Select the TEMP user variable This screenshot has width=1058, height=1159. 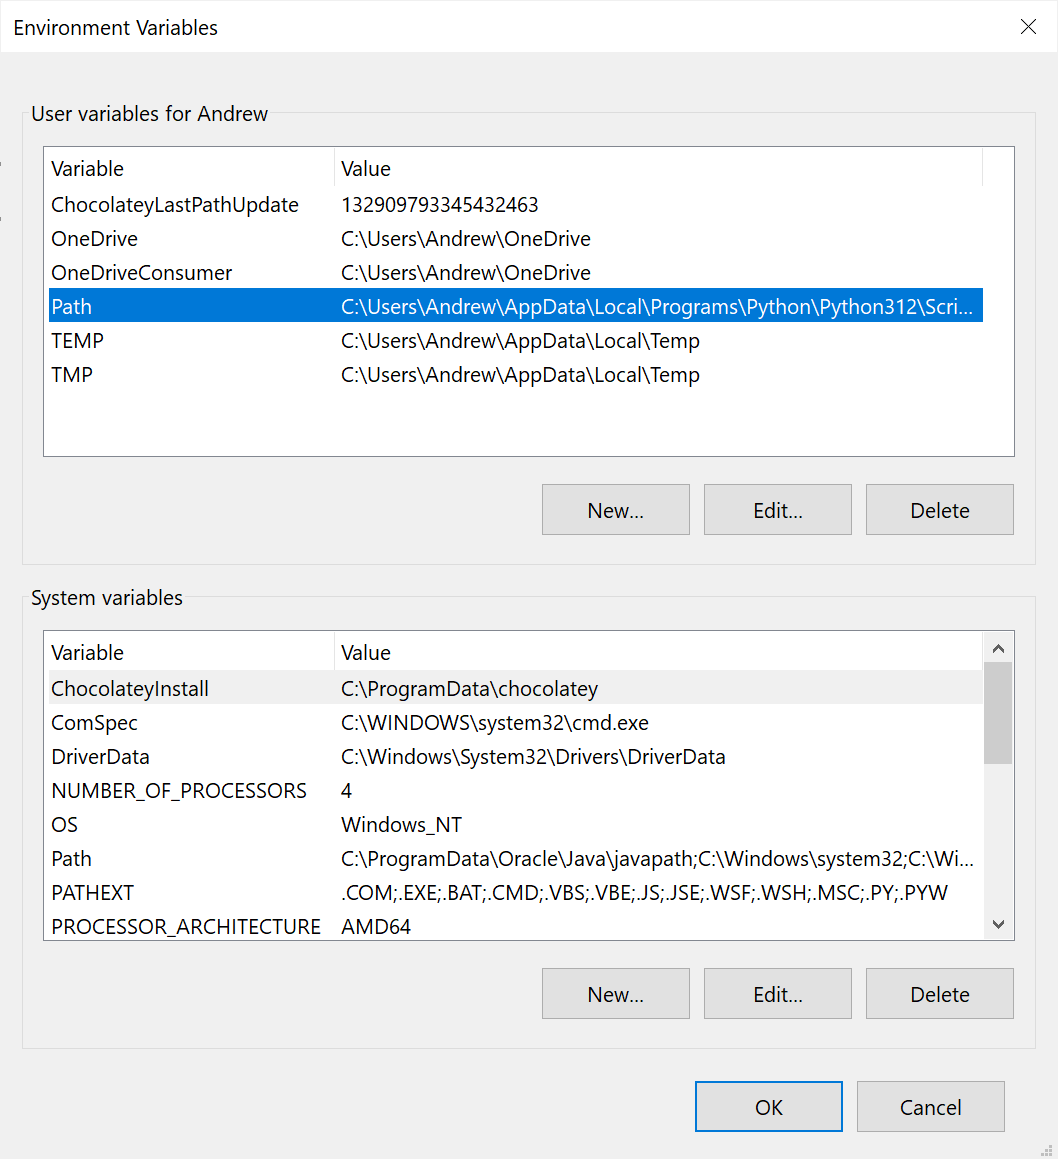coord(78,341)
